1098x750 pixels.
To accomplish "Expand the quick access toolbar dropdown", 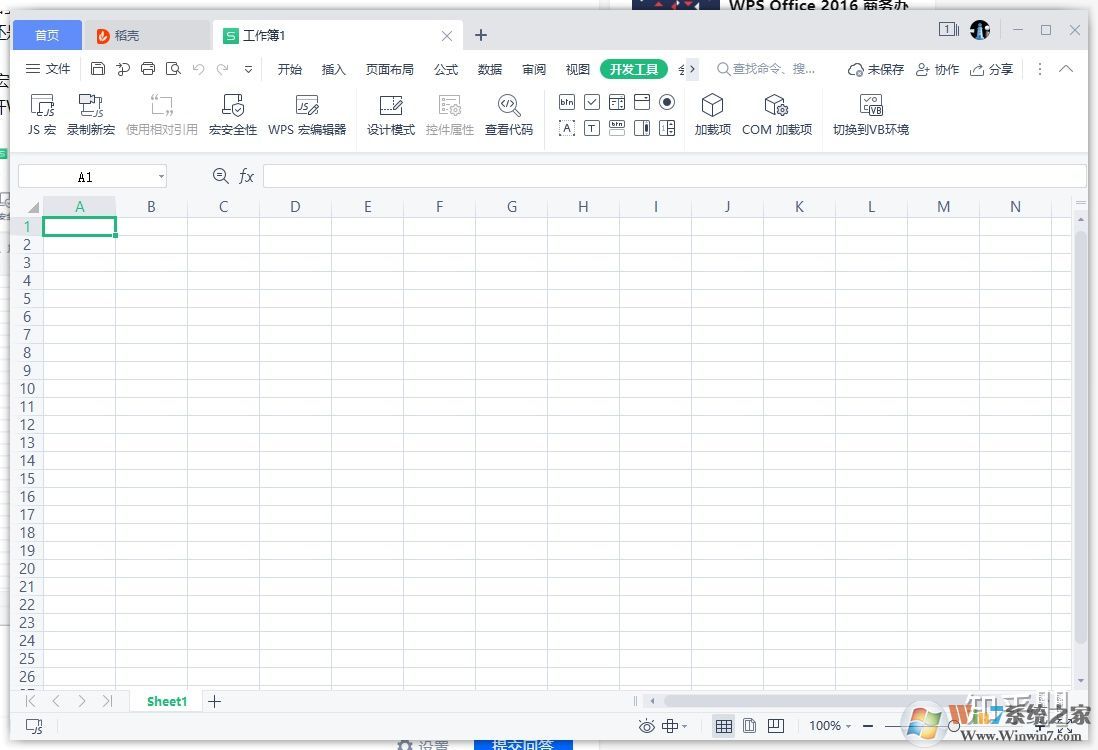I will [249, 69].
